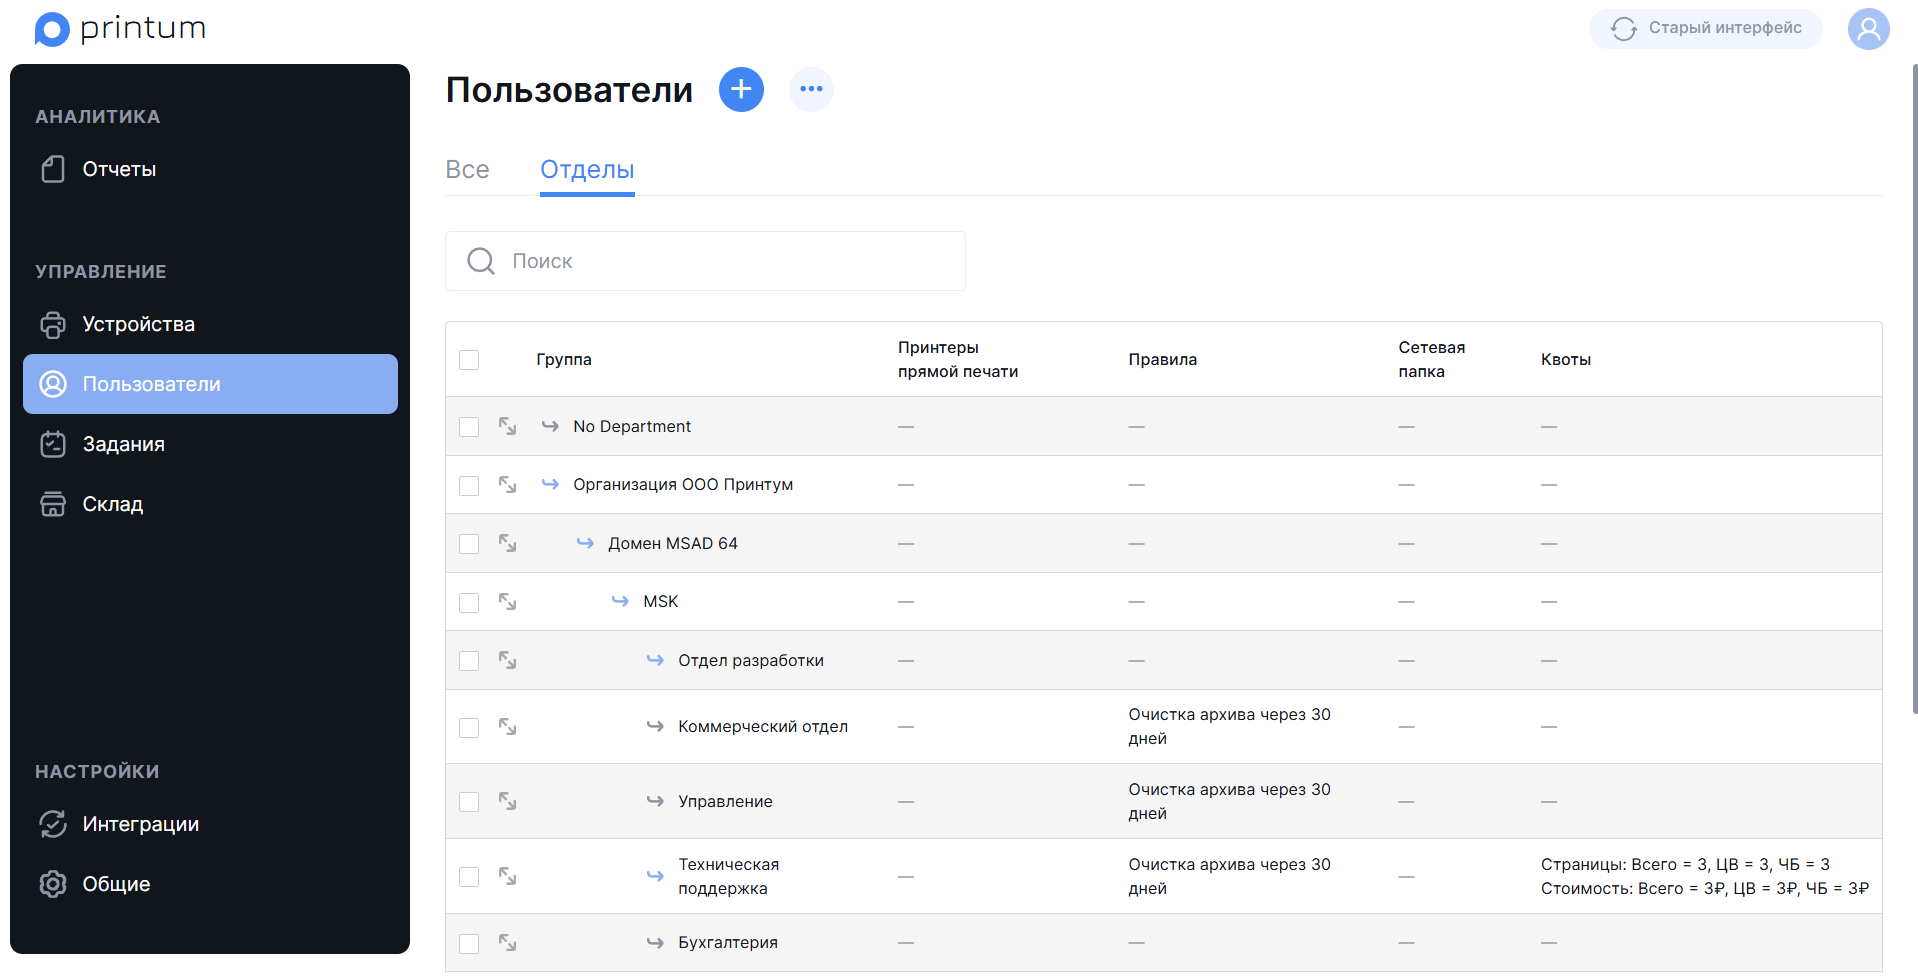
Task: Tick the checkbox for Домен MSAD 64
Action: pyautogui.click(x=469, y=544)
